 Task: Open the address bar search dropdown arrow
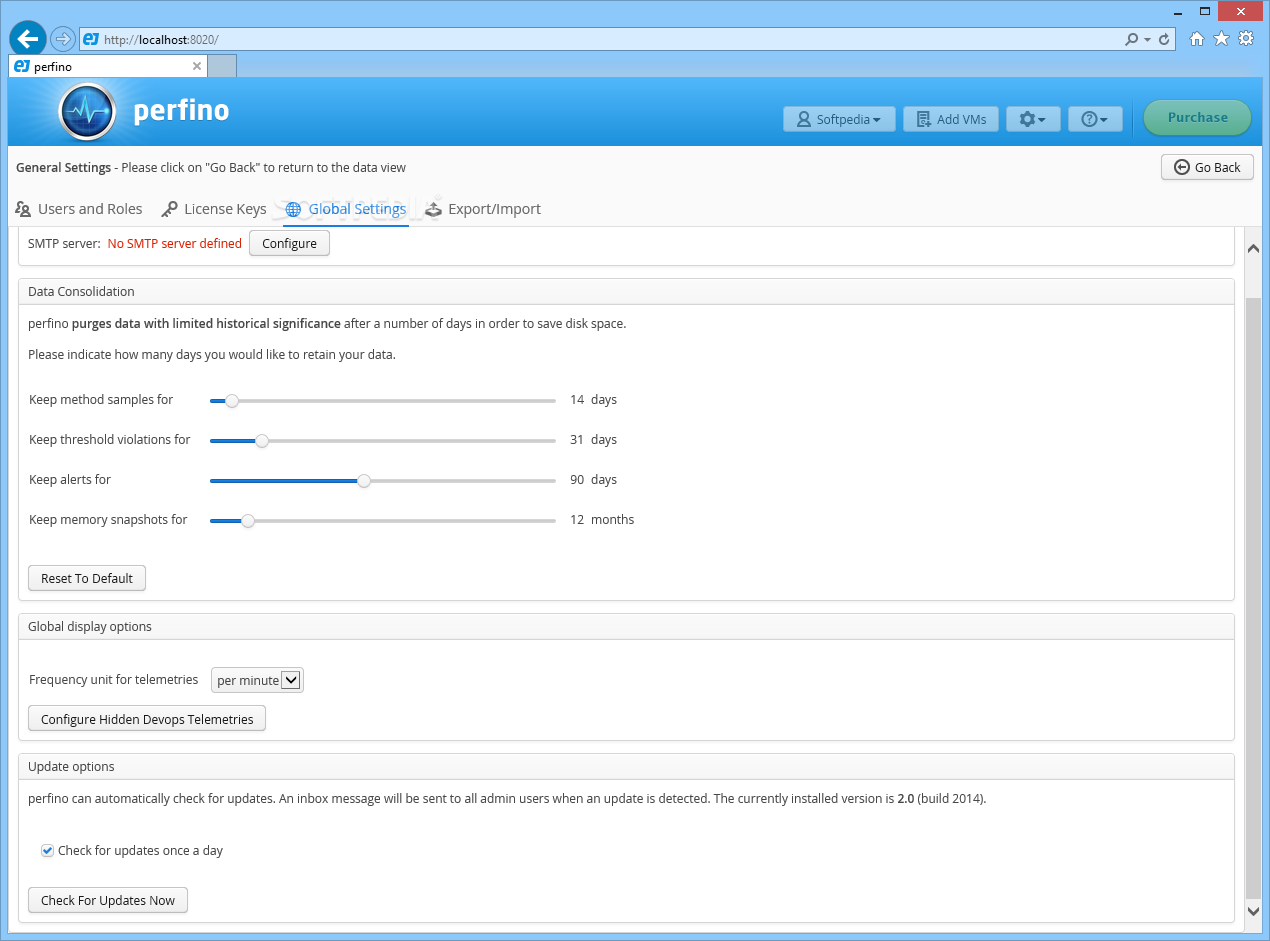1147,40
